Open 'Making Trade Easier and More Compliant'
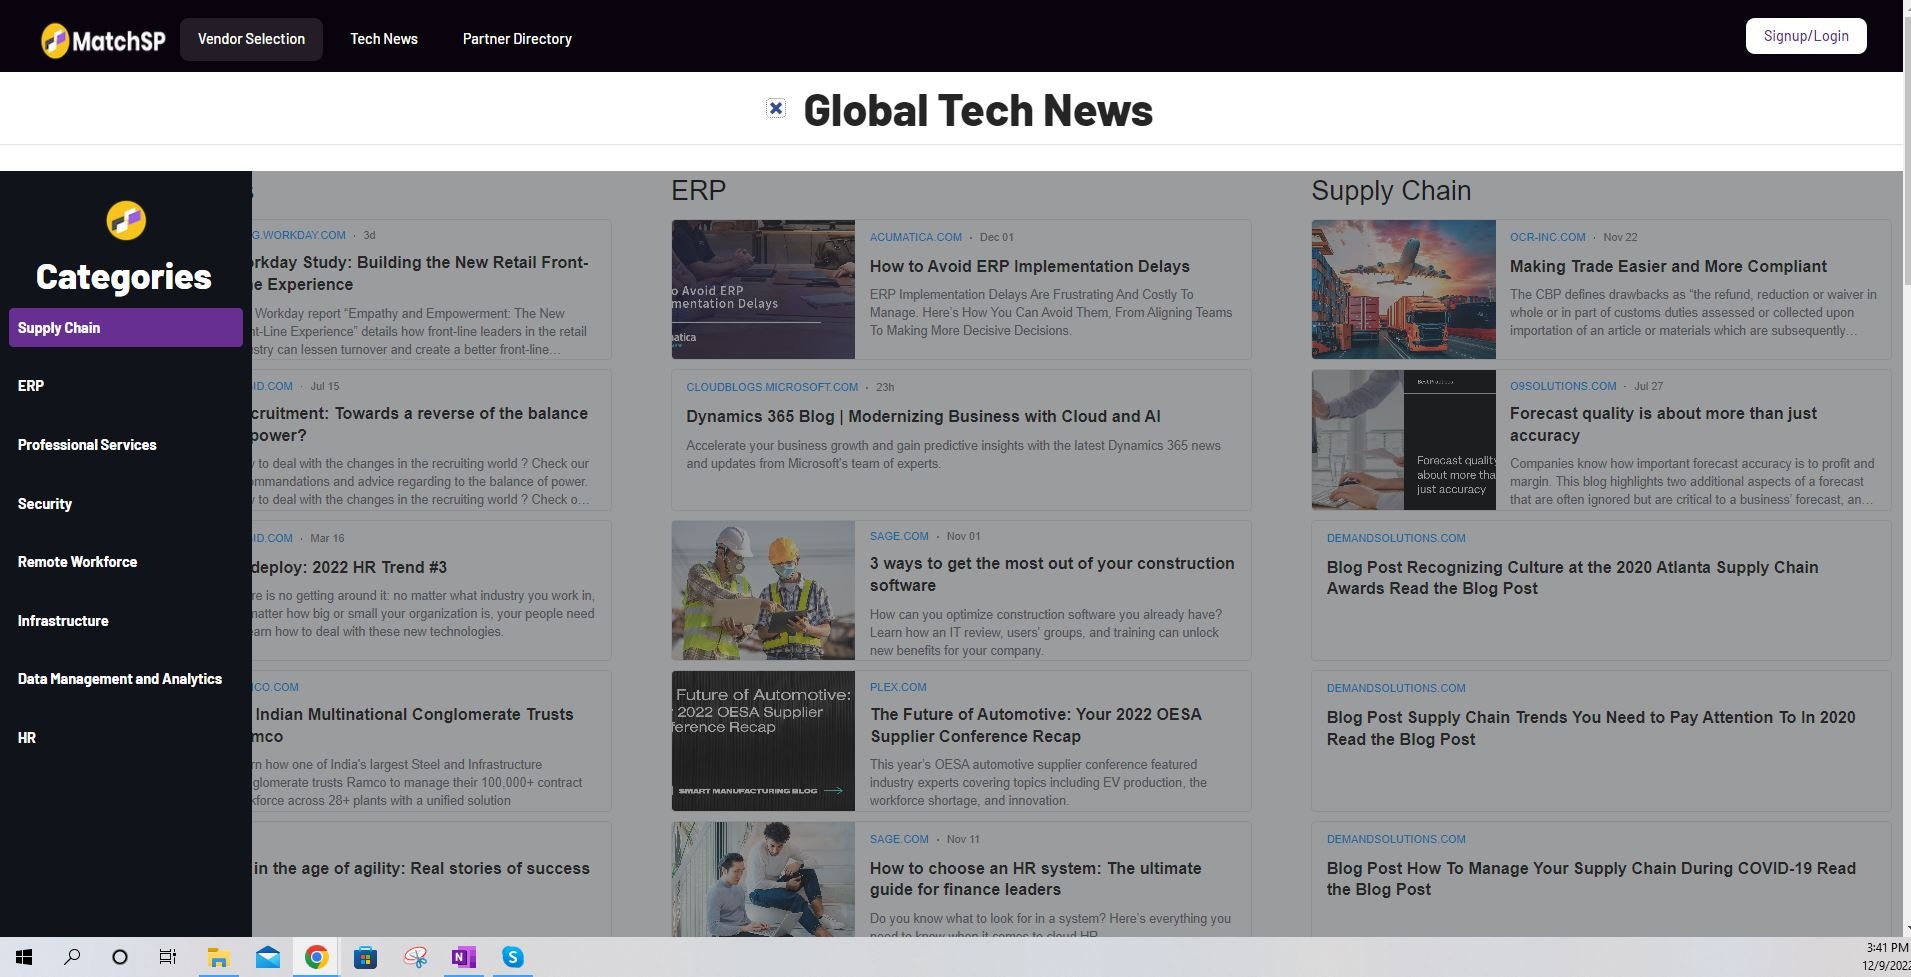This screenshot has height=977, width=1911. pos(1668,266)
